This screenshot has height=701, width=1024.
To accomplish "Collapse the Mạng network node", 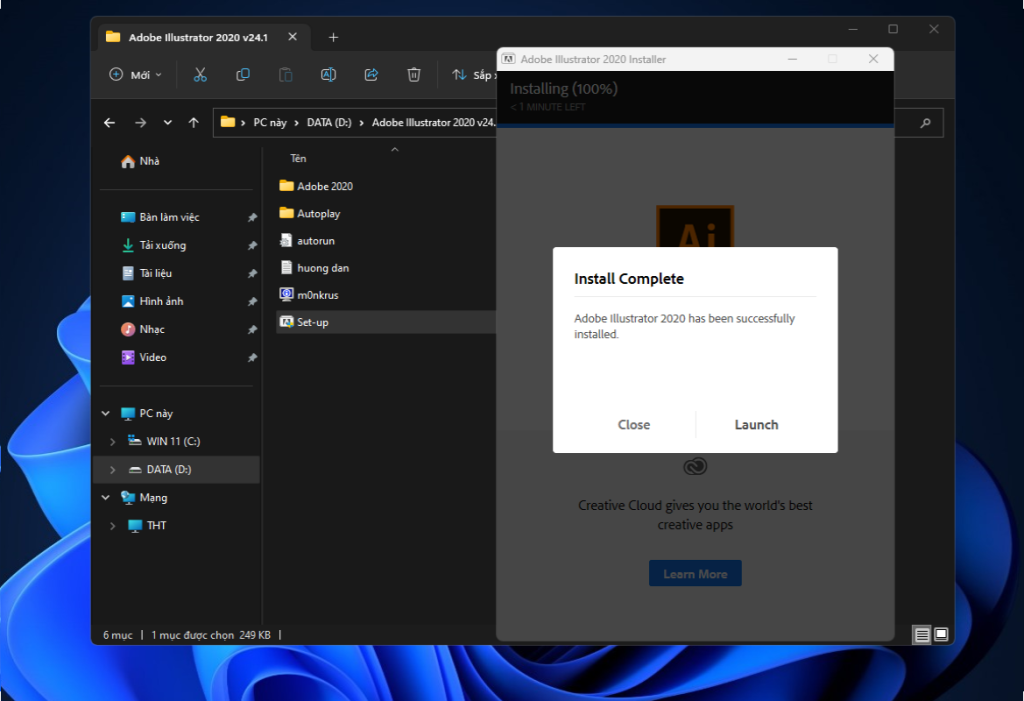I will 106,498.
